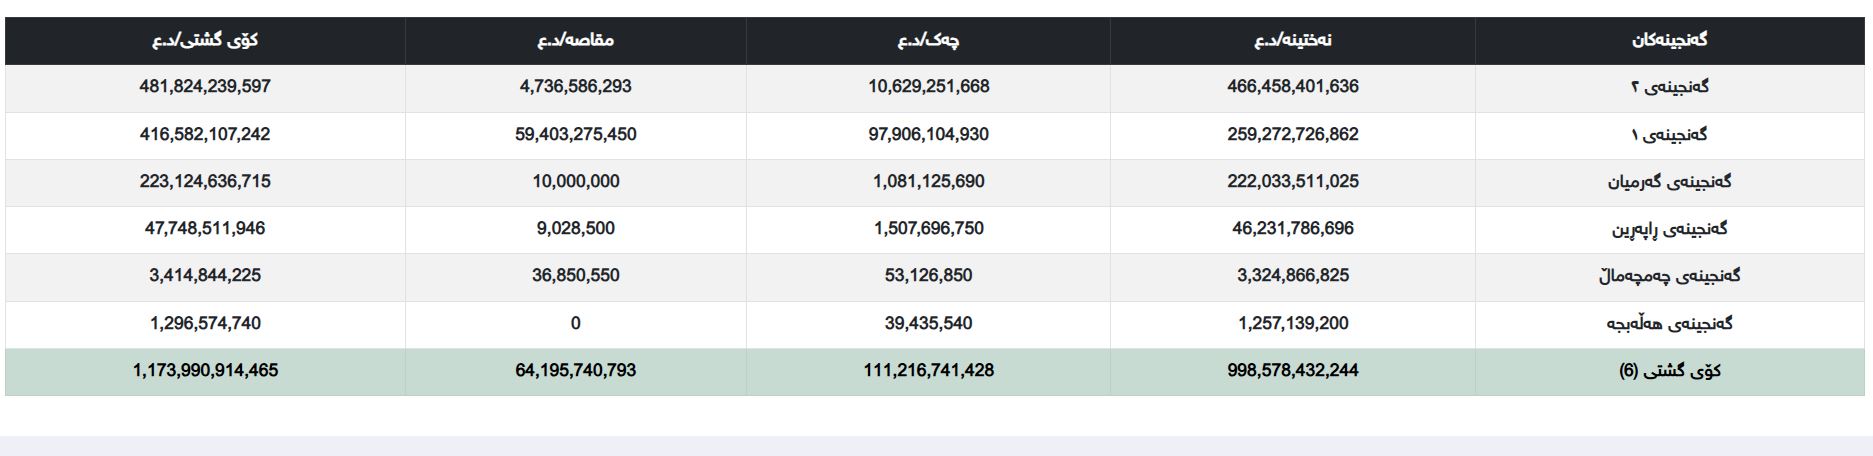Click the کۆی گشتی (6) summary label
The width and height of the screenshot is (1873, 456).
[x=1669, y=371]
